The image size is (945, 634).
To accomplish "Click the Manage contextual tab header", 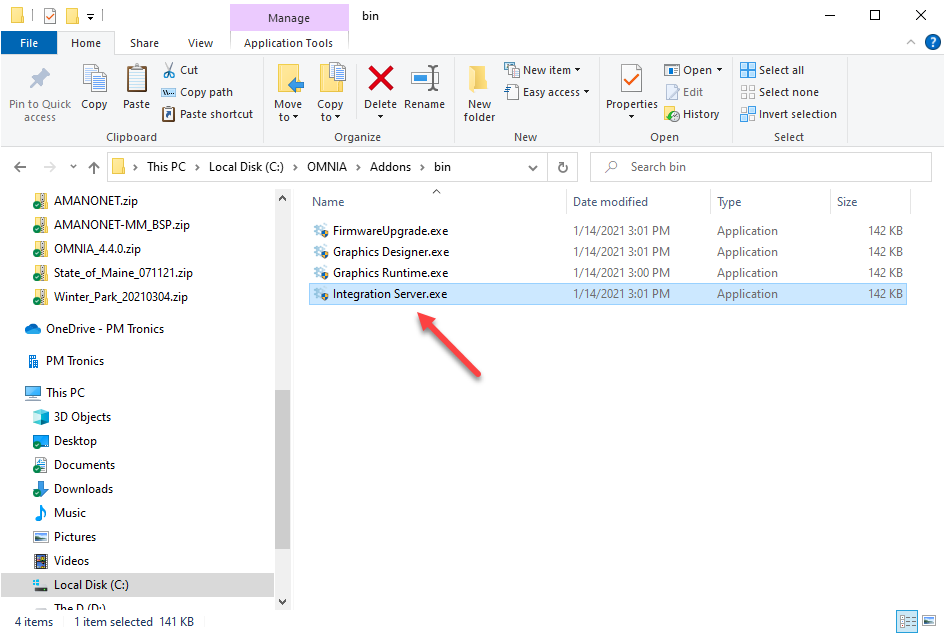I will 289,17.
